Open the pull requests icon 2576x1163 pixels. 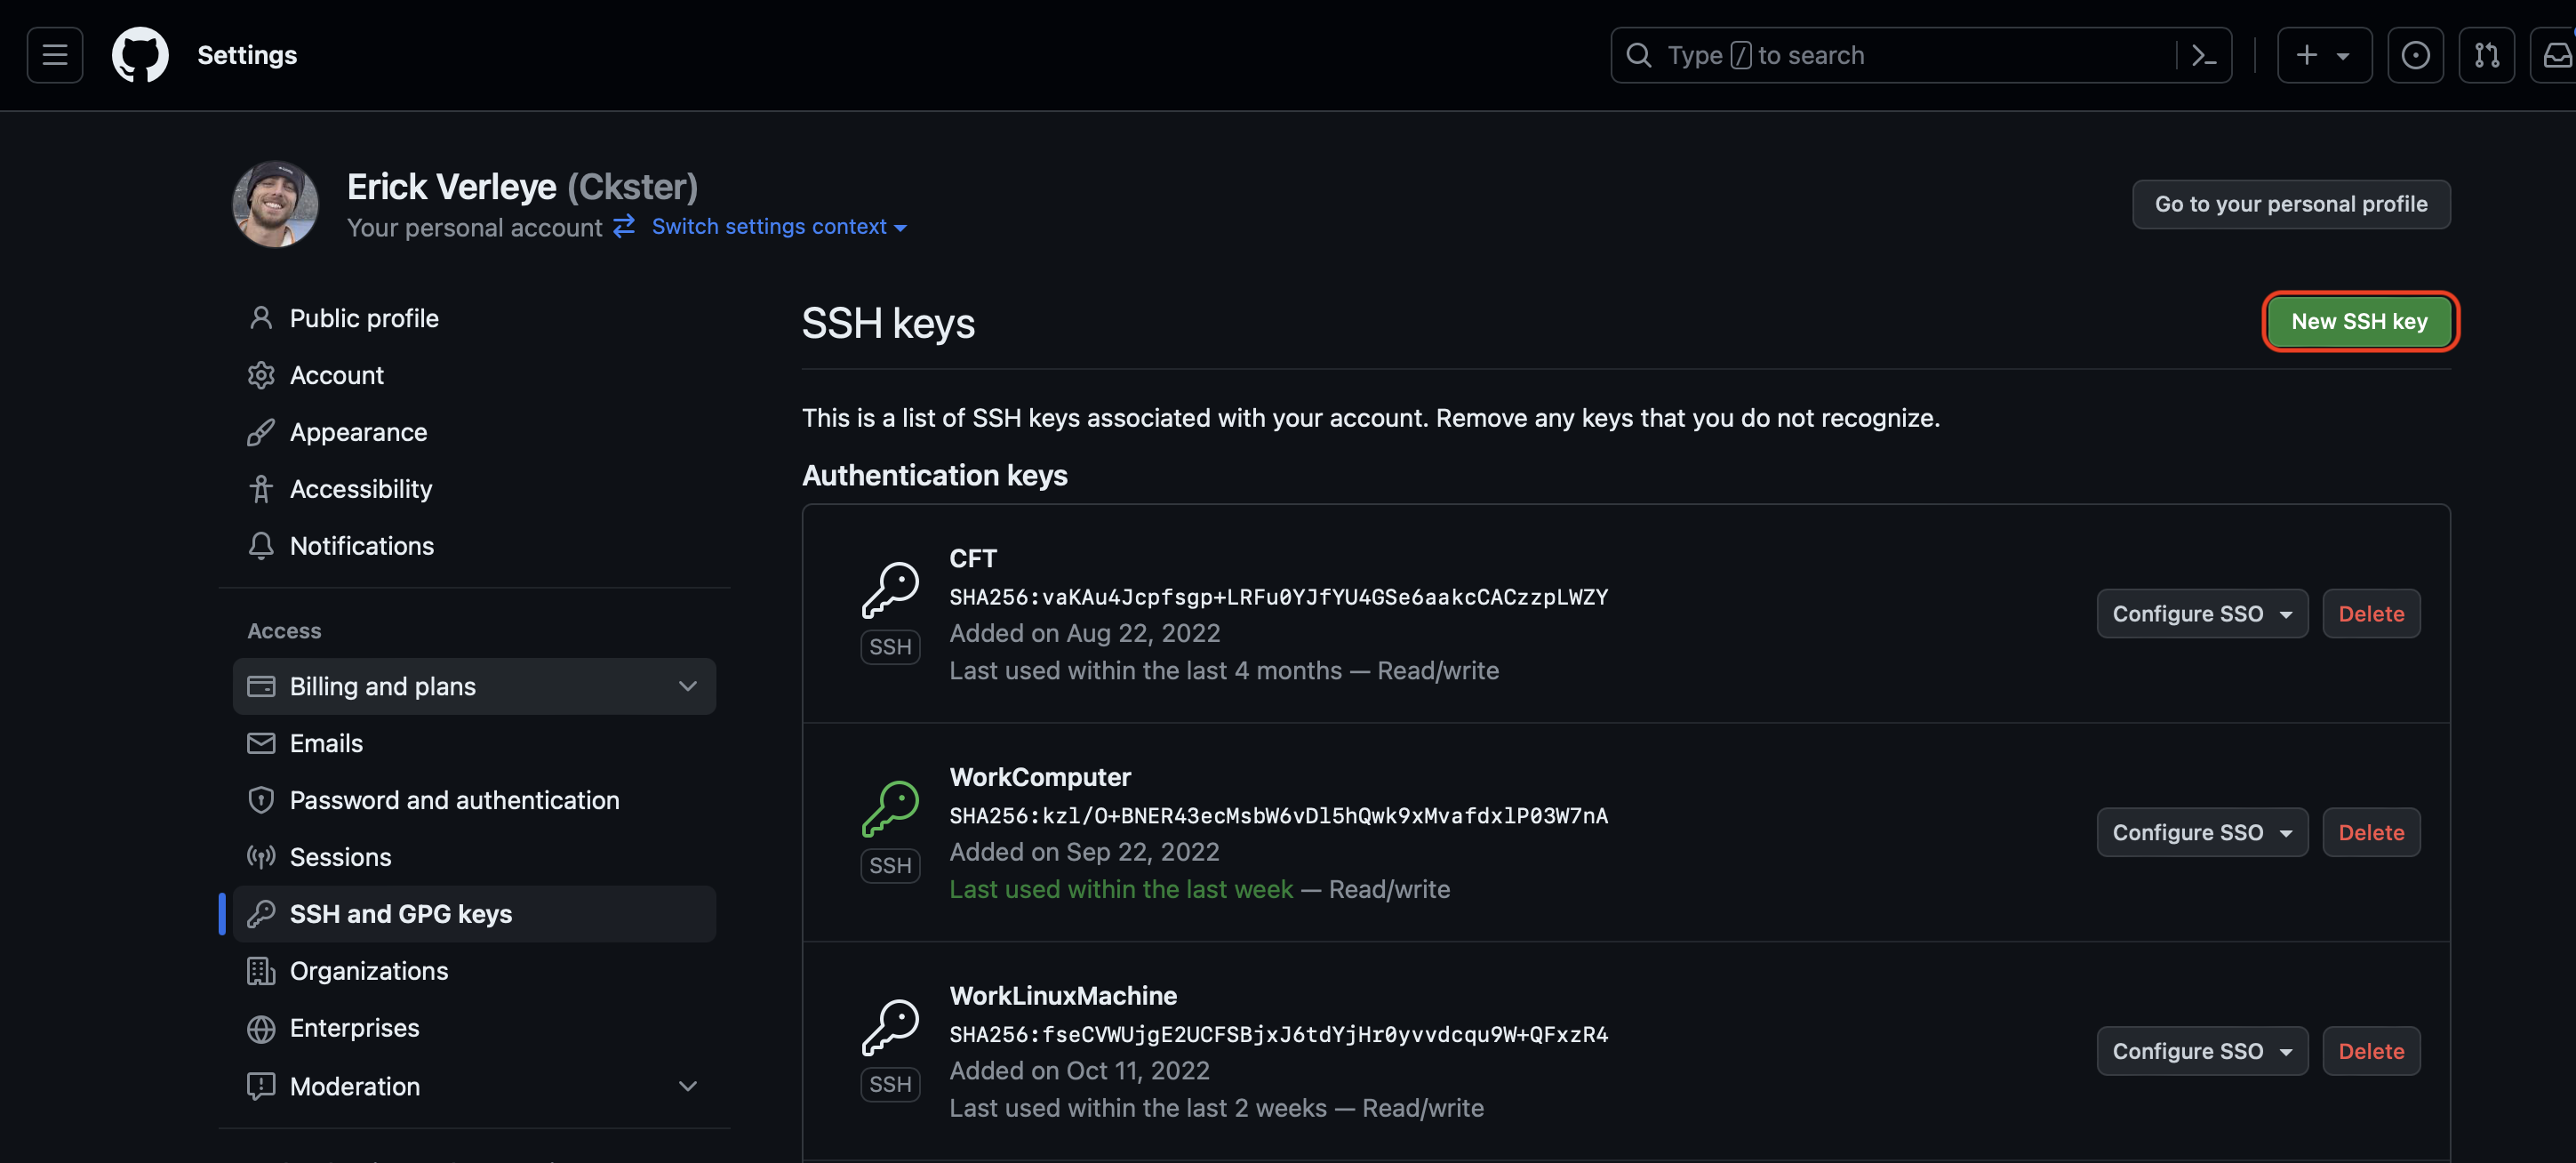click(2486, 55)
